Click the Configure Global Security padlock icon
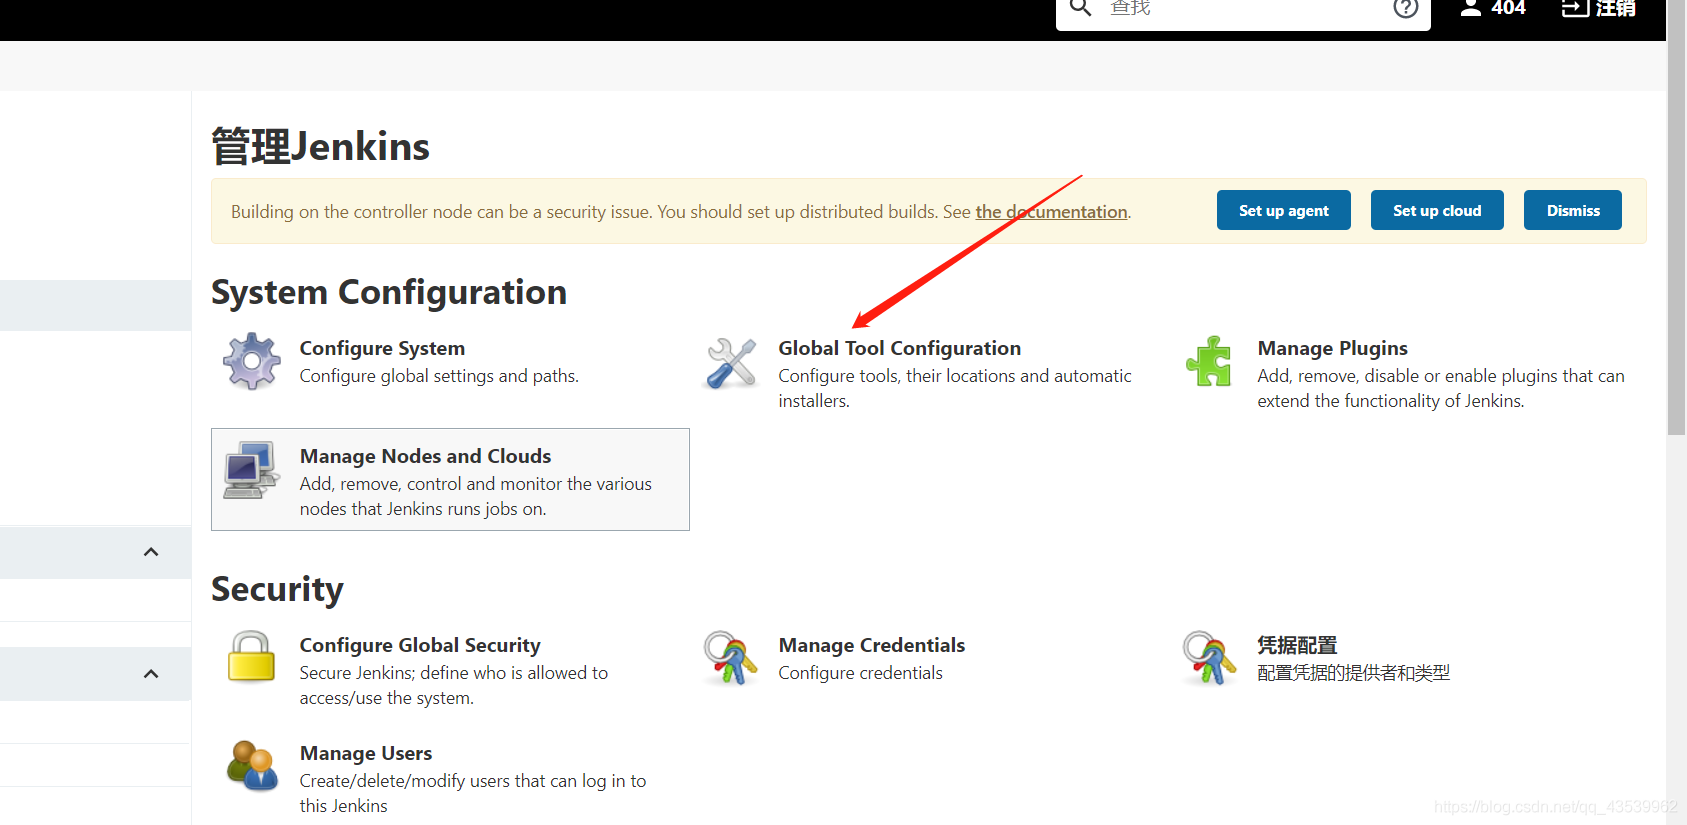 coord(251,657)
